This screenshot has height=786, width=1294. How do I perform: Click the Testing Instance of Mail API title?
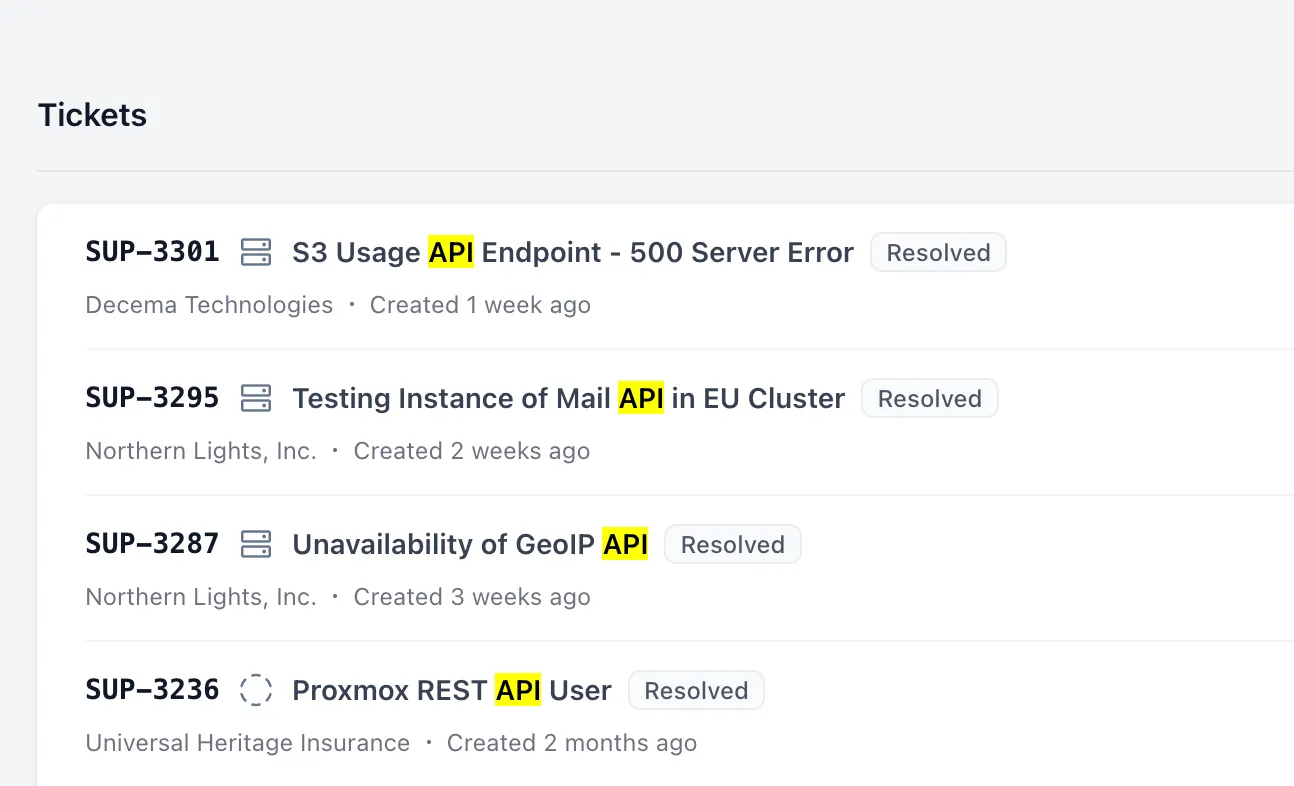(x=568, y=398)
